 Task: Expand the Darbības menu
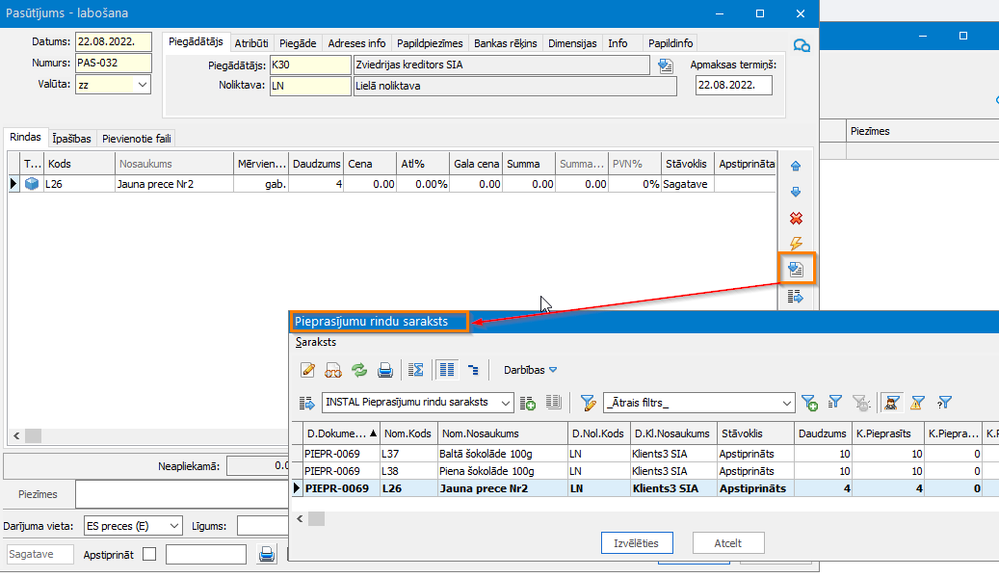point(530,370)
